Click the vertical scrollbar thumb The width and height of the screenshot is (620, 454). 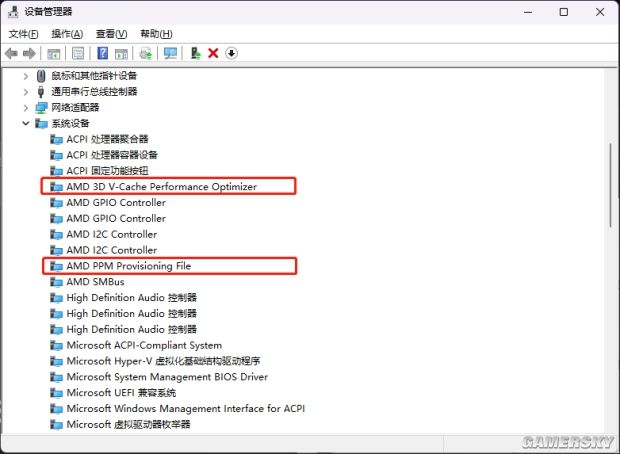[x=611, y=185]
